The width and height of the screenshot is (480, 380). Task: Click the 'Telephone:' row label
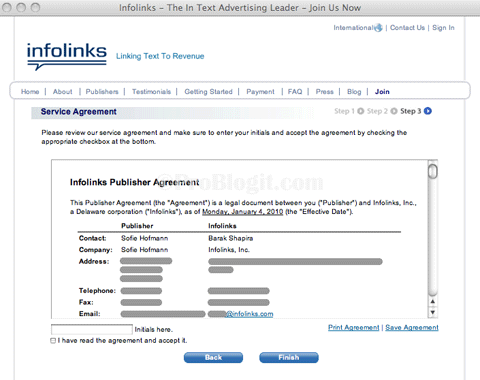[x=97, y=291]
